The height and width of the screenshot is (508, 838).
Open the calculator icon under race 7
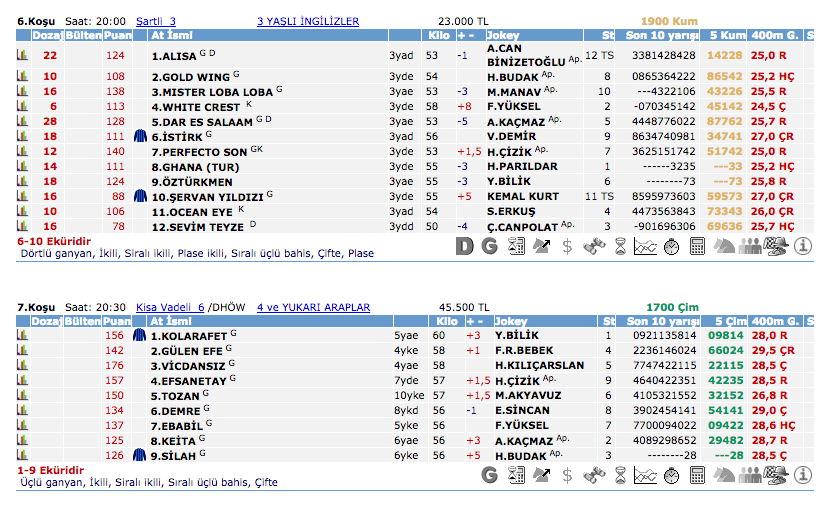coord(697,475)
